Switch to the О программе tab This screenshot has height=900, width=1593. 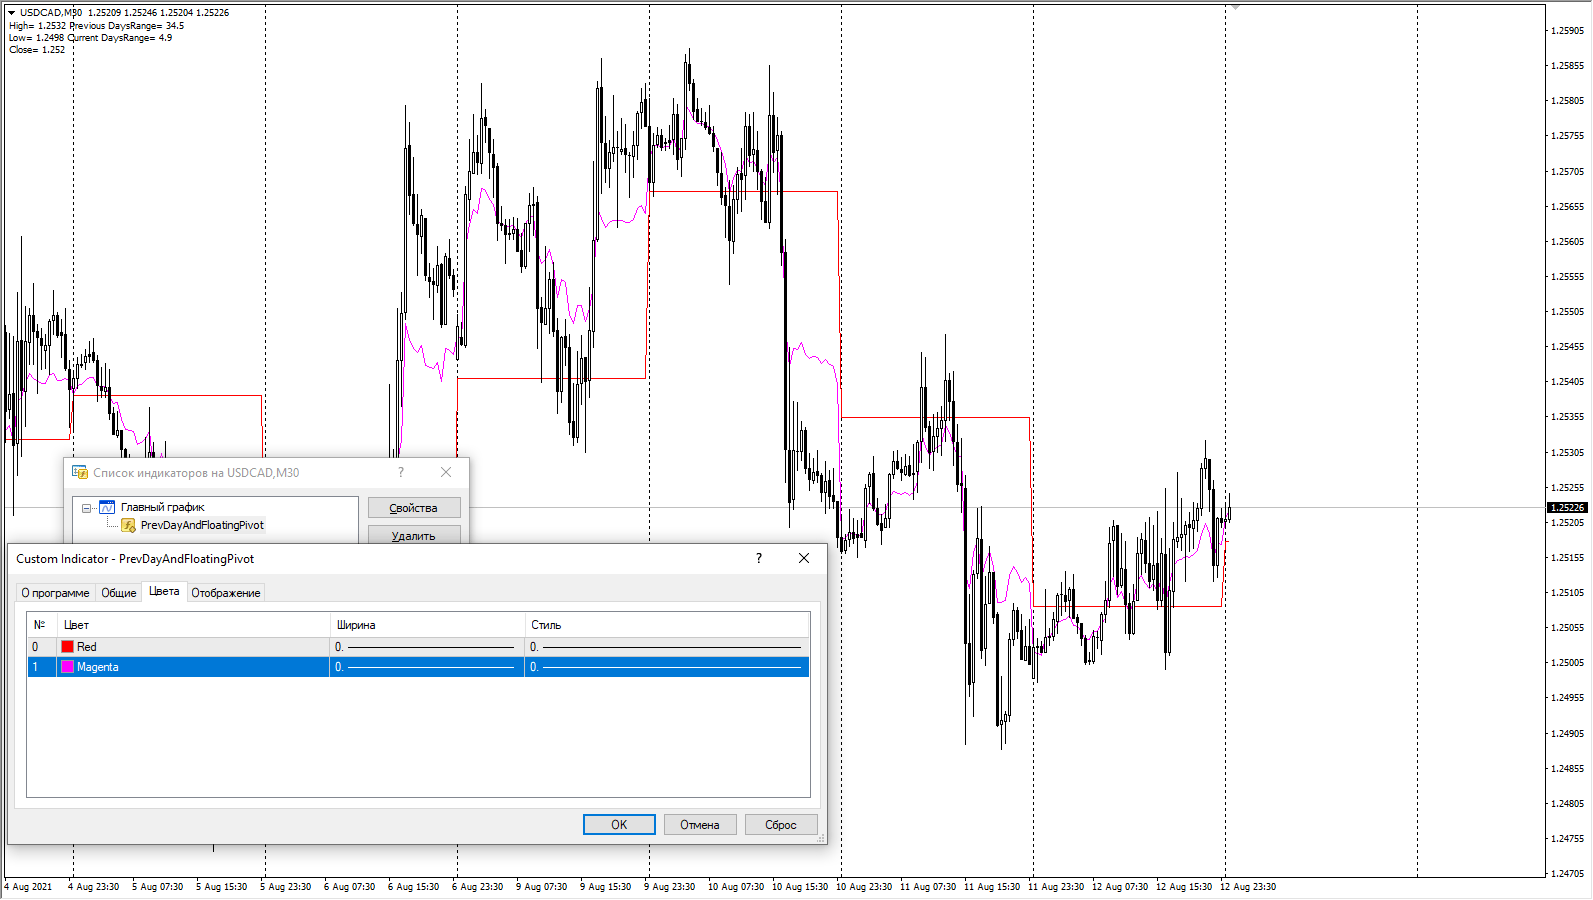pos(55,593)
